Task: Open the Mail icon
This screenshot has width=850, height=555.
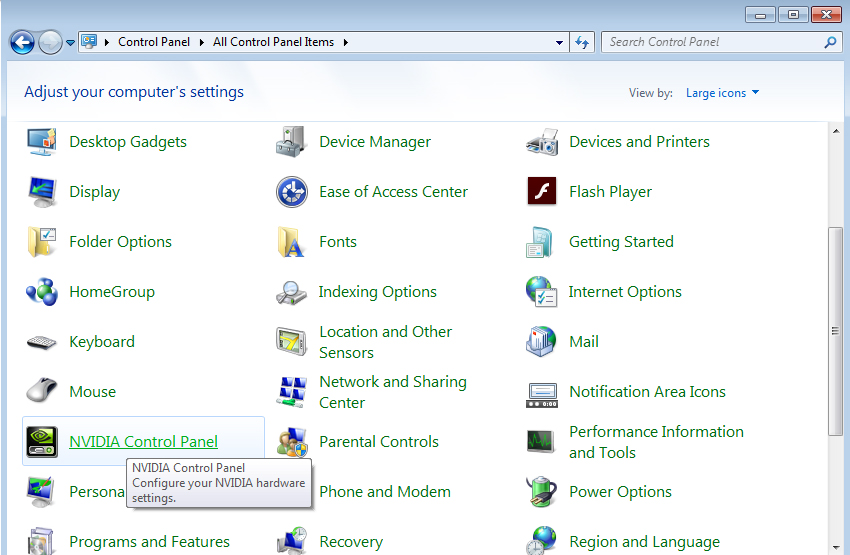Action: click(x=541, y=341)
